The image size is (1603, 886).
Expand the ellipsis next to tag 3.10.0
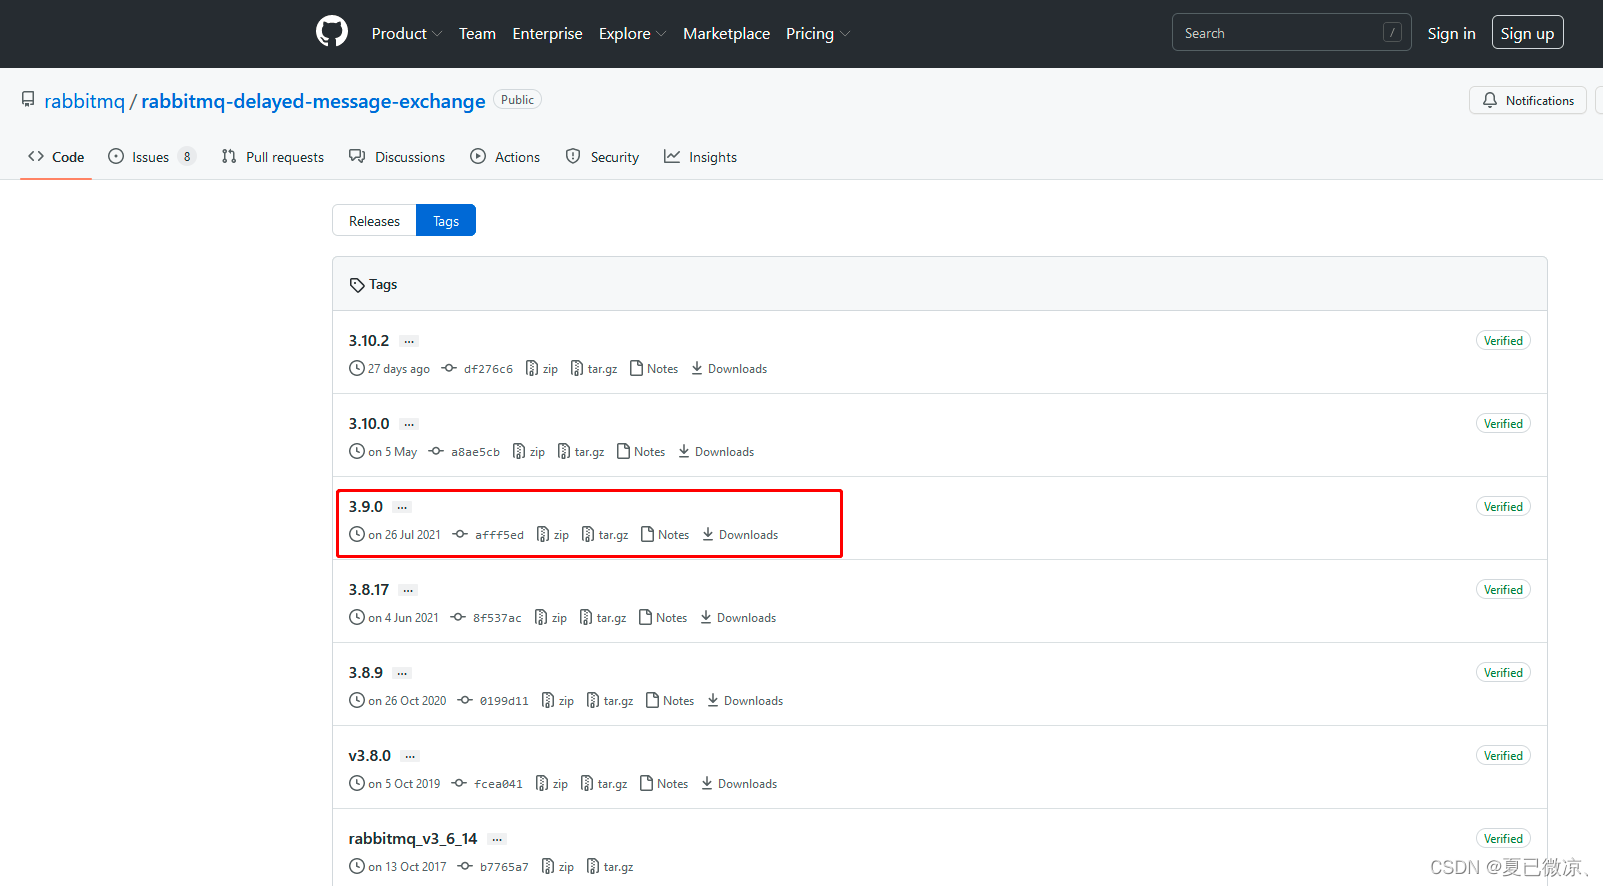pos(409,424)
